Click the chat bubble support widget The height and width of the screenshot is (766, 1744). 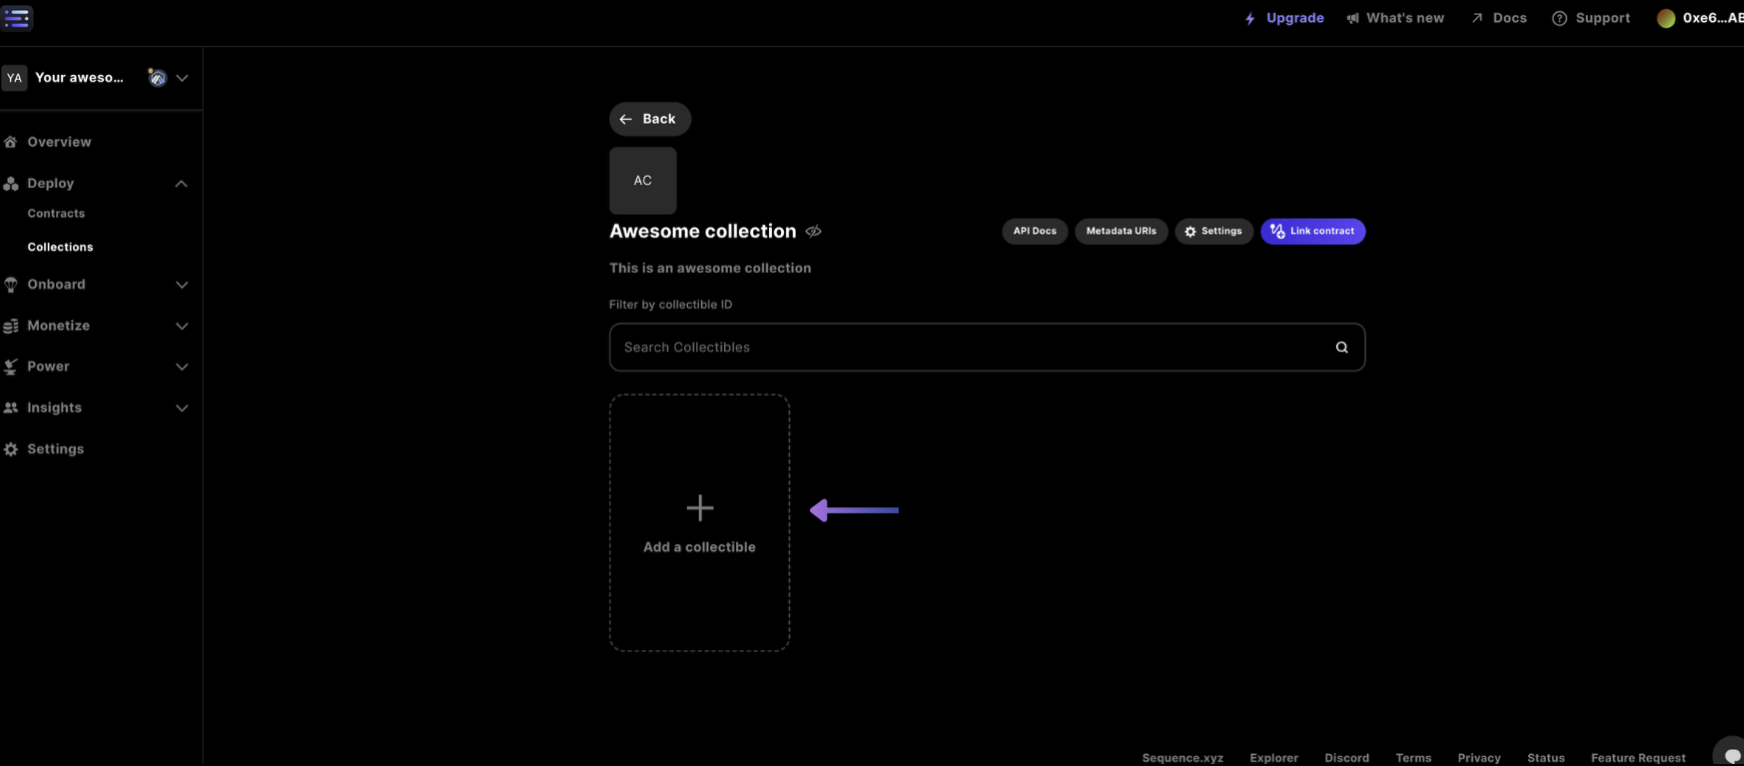[x=1732, y=755]
